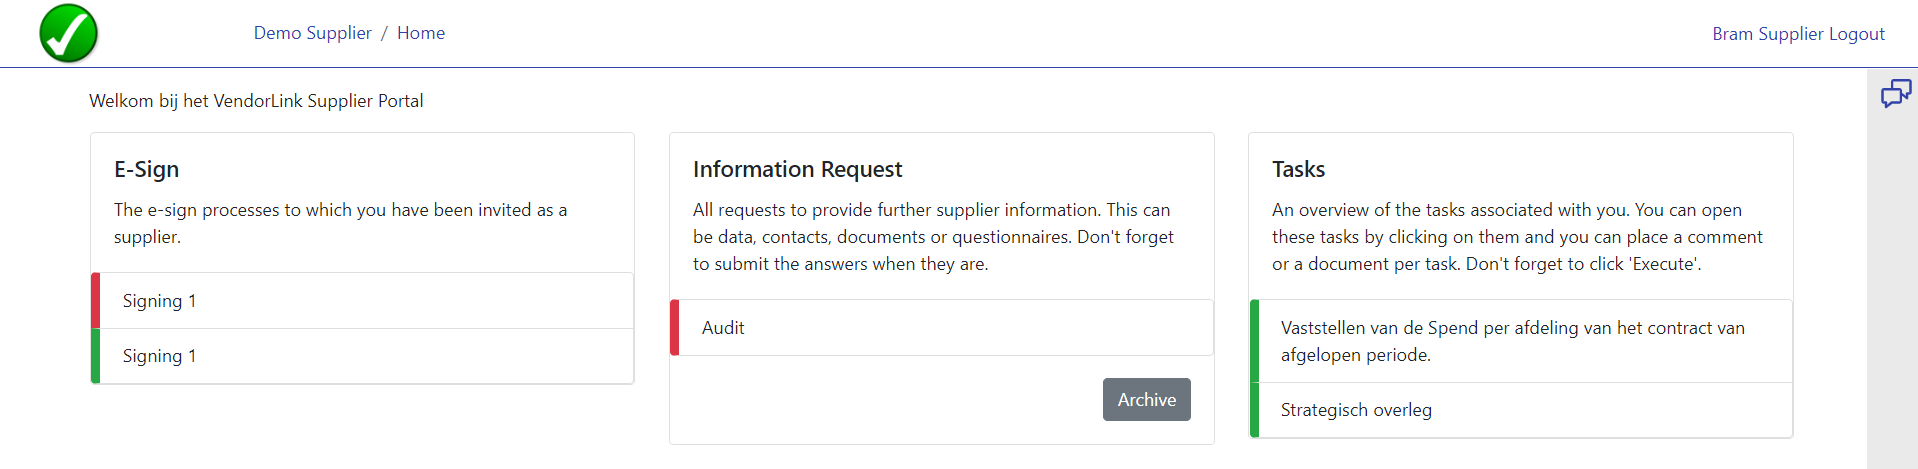The width and height of the screenshot is (1918, 469).
Task: Click the green checkmark VendorLink logo
Action: [x=68, y=33]
